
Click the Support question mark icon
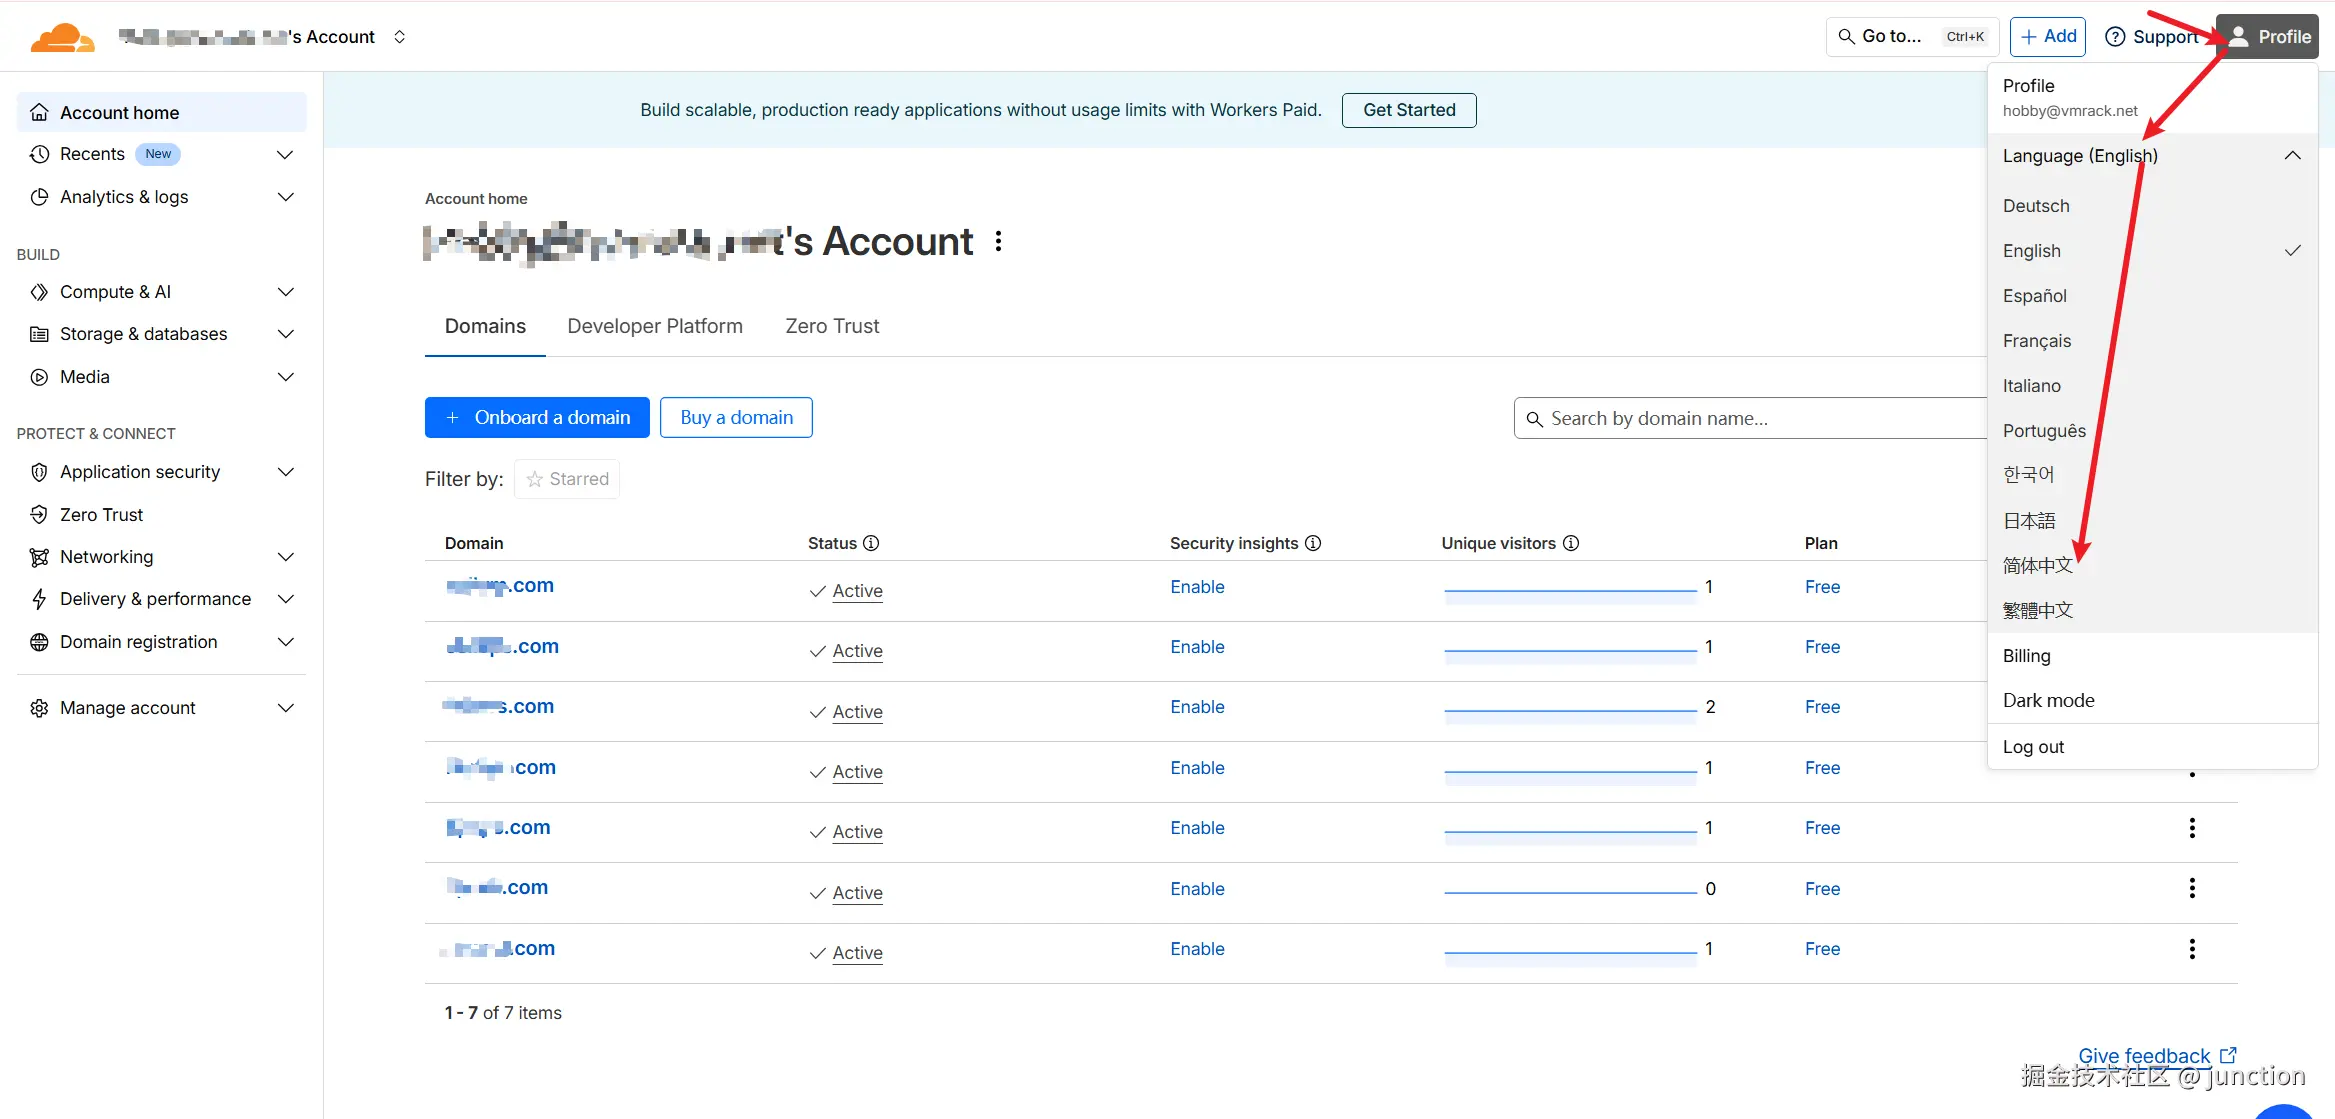(2115, 37)
